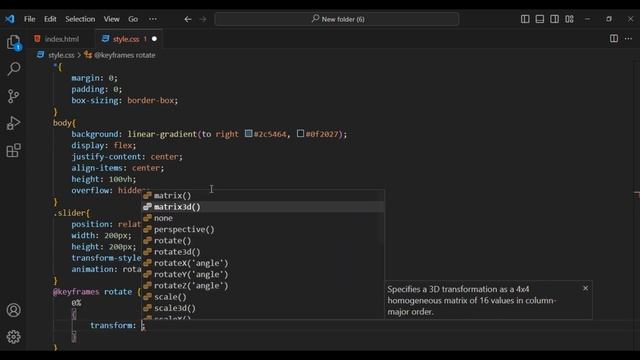Toggle secondary side bar layout icon
Screen dimensions: 640x360
(x=554, y=19)
